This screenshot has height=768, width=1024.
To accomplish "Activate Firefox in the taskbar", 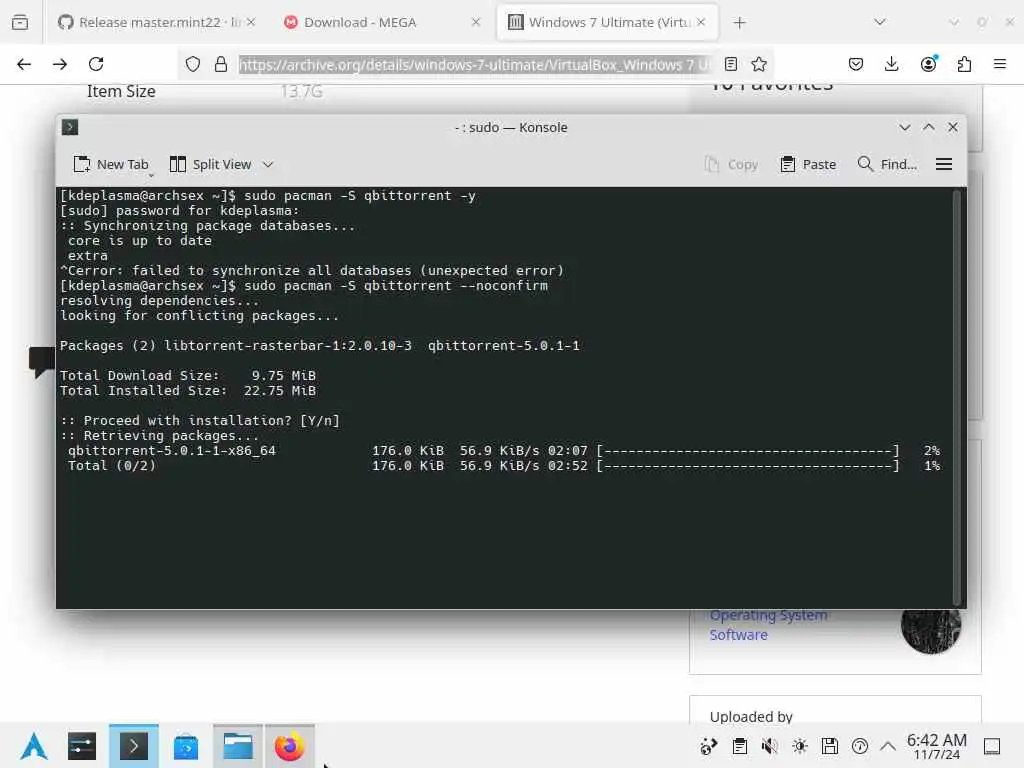I will pyautogui.click(x=289, y=746).
